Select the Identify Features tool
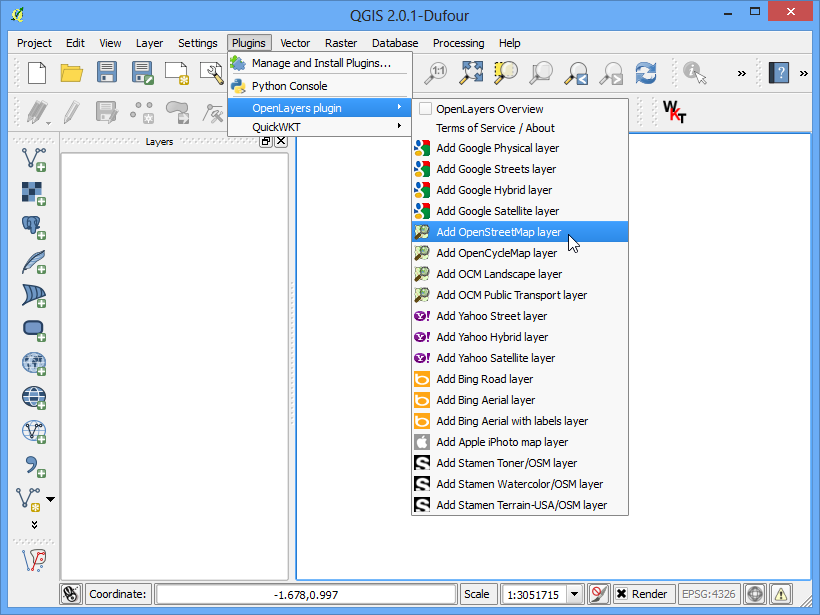 [694, 73]
